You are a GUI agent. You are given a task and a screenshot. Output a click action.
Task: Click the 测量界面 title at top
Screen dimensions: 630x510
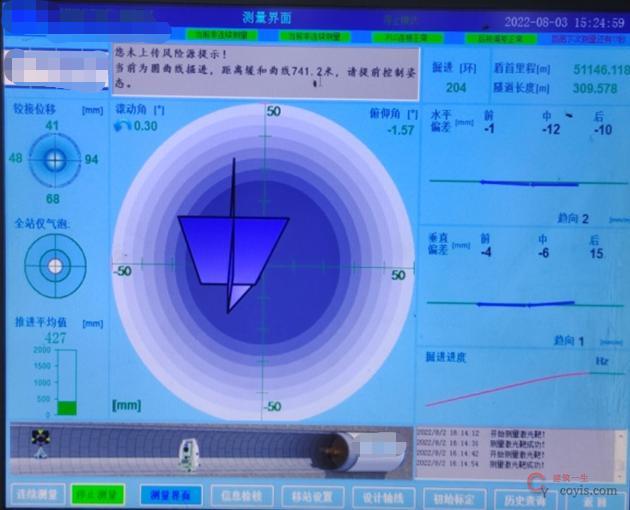coord(267,18)
